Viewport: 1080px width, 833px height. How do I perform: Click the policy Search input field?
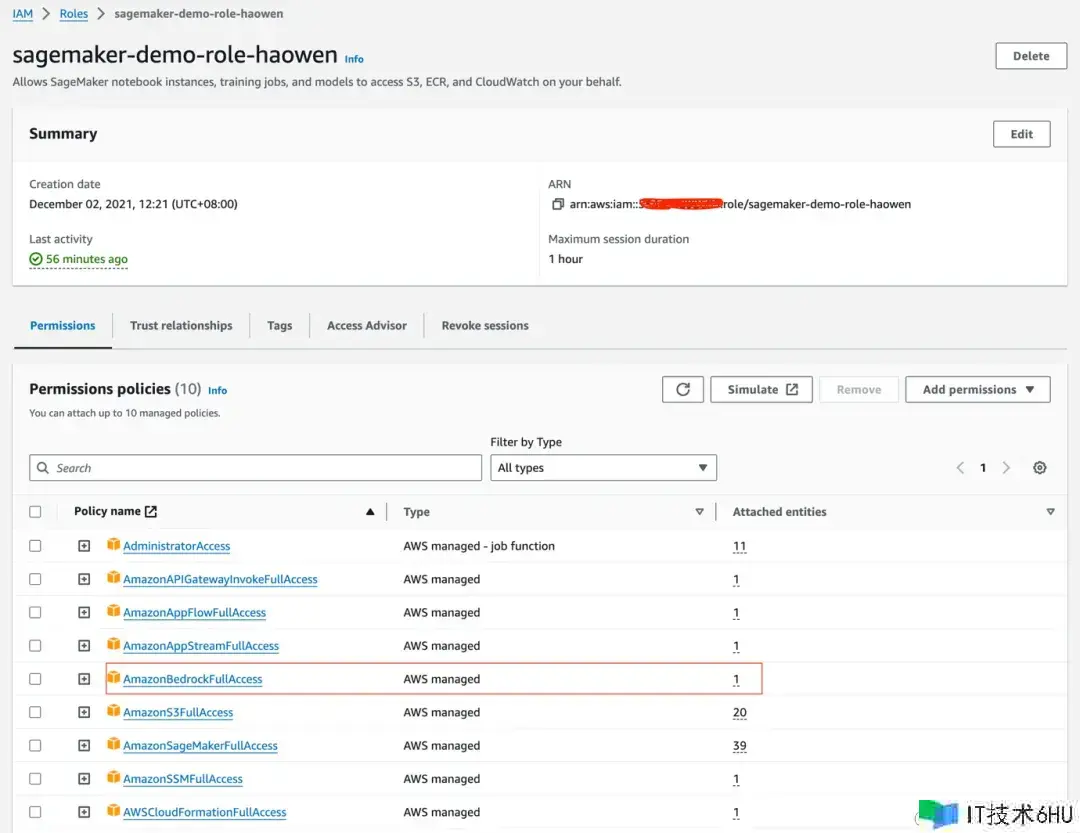point(256,468)
